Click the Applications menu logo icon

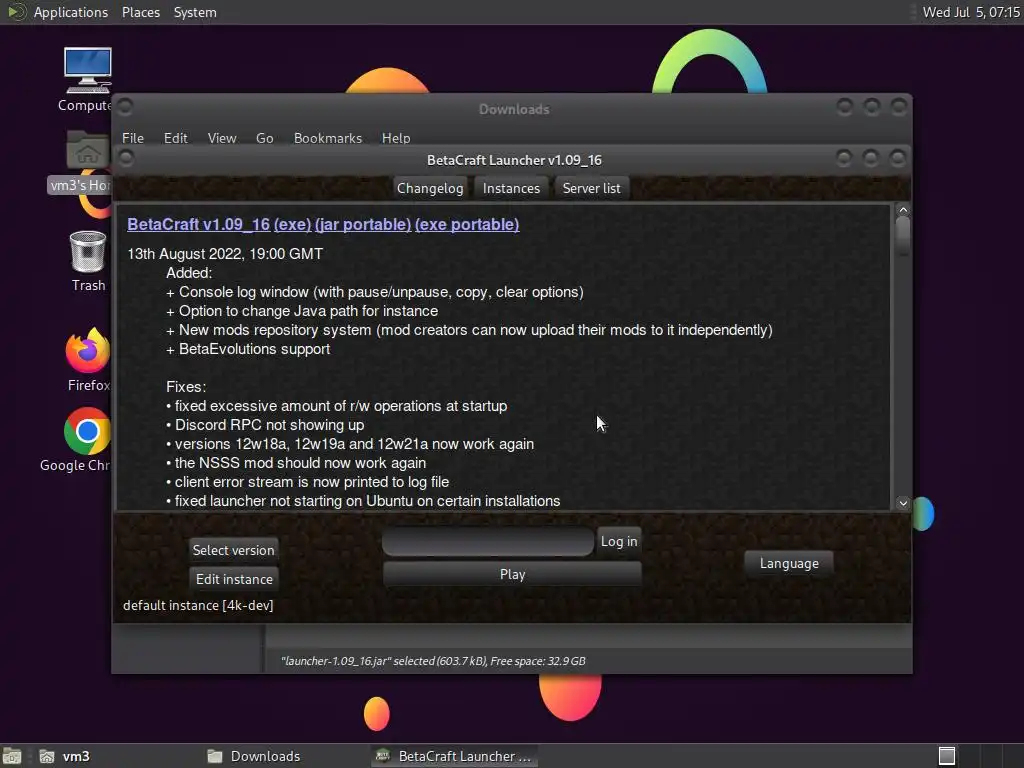click(x=16, y=12)
